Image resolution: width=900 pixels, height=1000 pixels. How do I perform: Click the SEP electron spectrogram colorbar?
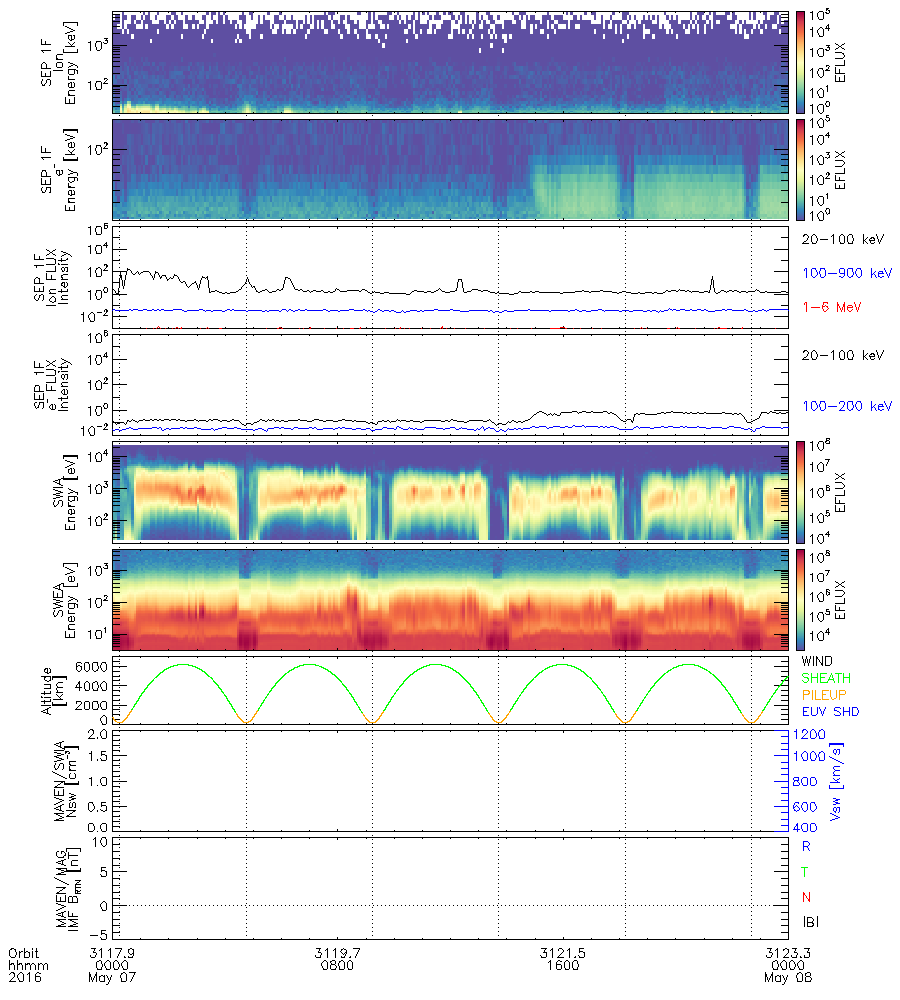click(801, 170)
